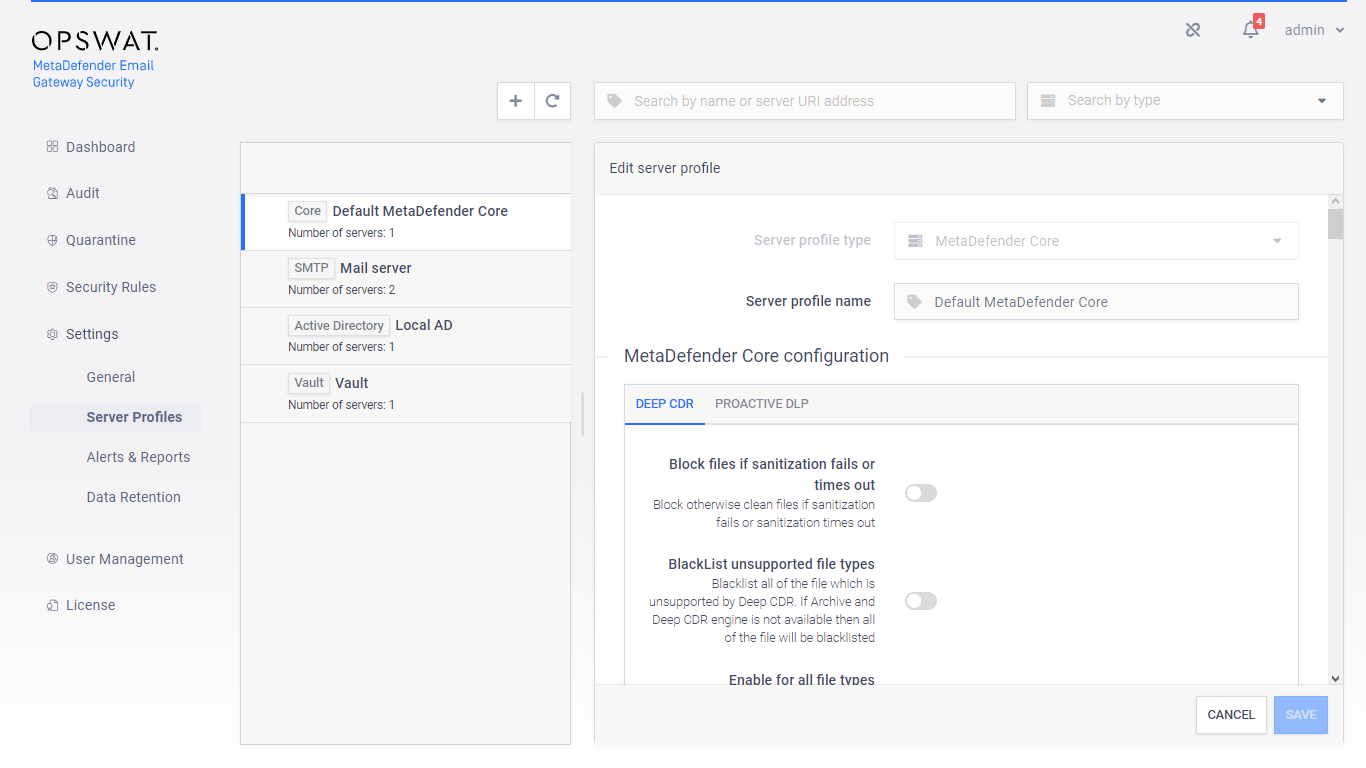The height and width of the screenshot is (768, 1366).
Task: Open Quarantine in the sidebar
Action: coord(101,240)
